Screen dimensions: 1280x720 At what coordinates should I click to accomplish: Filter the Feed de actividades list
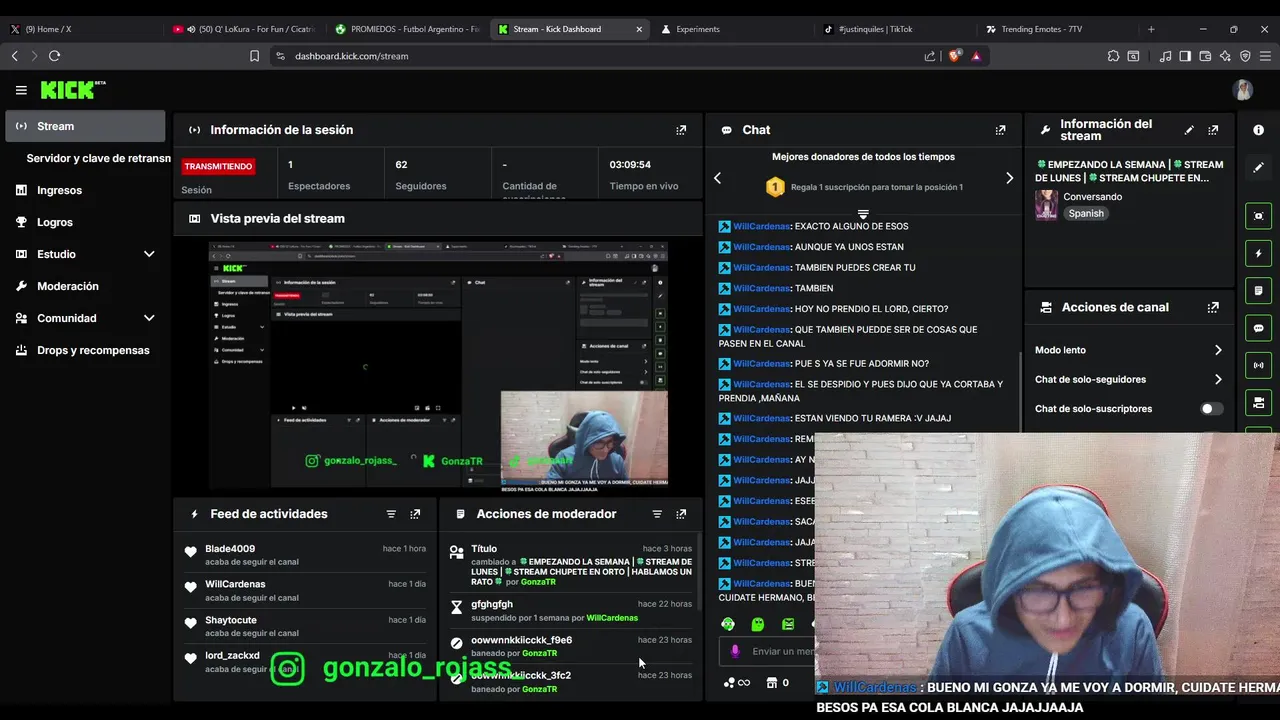point(391,514)
